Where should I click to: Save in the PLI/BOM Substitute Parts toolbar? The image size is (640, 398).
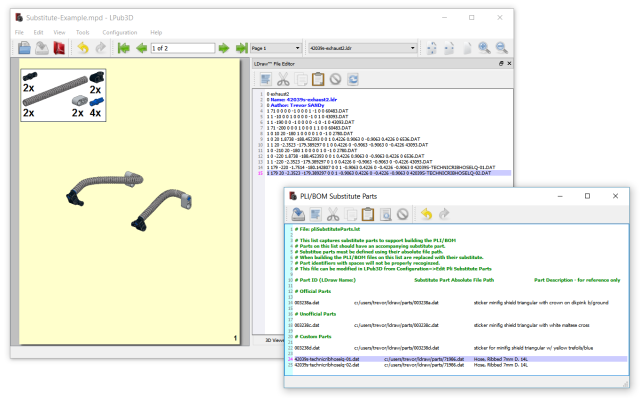point(298,214)
